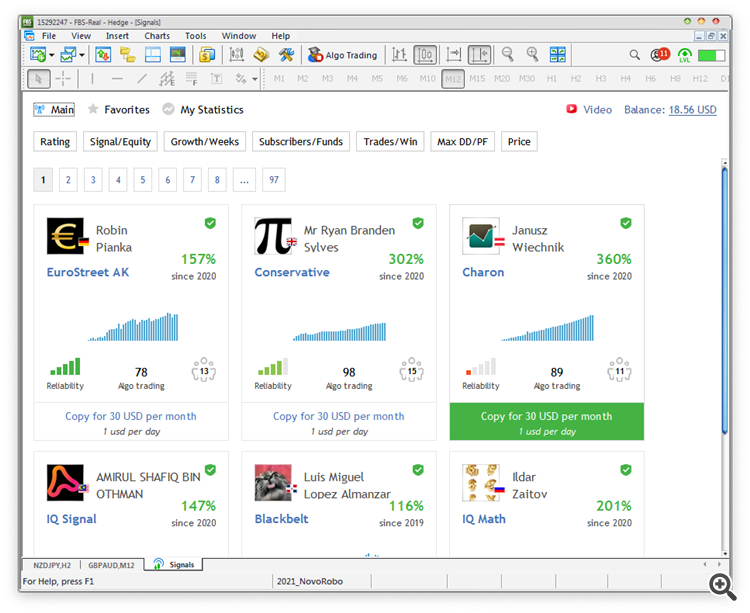Screen dimensions: 750x613
Task: Switch to M12 timeframe
Action: (x=453, y=79)
